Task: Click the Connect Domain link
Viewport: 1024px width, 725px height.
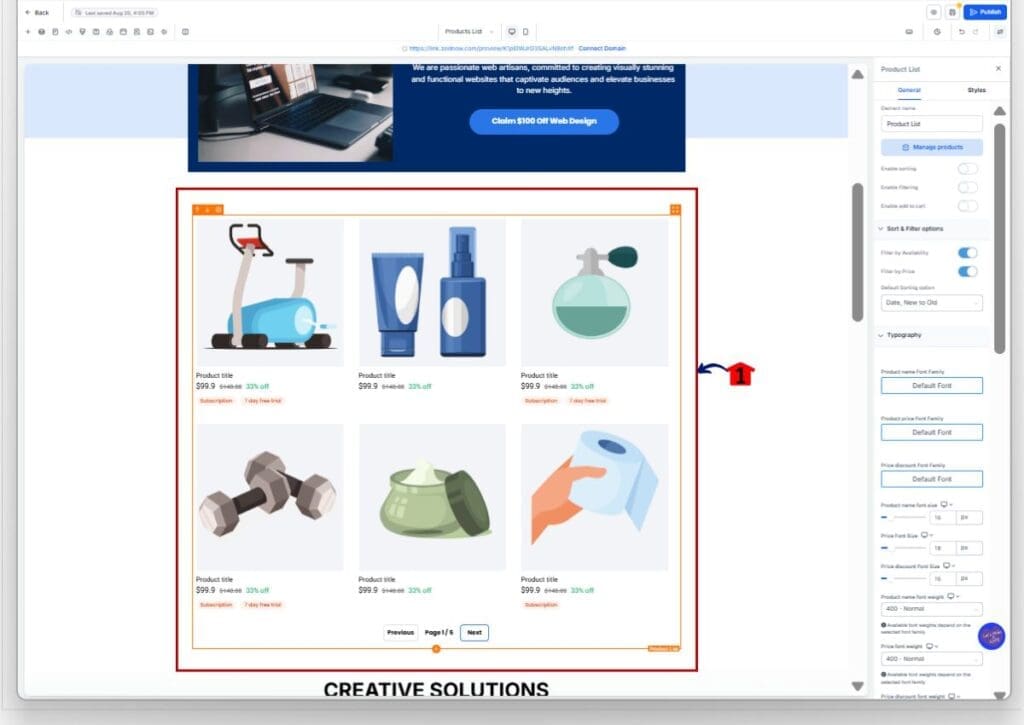Action: (601, 48)
